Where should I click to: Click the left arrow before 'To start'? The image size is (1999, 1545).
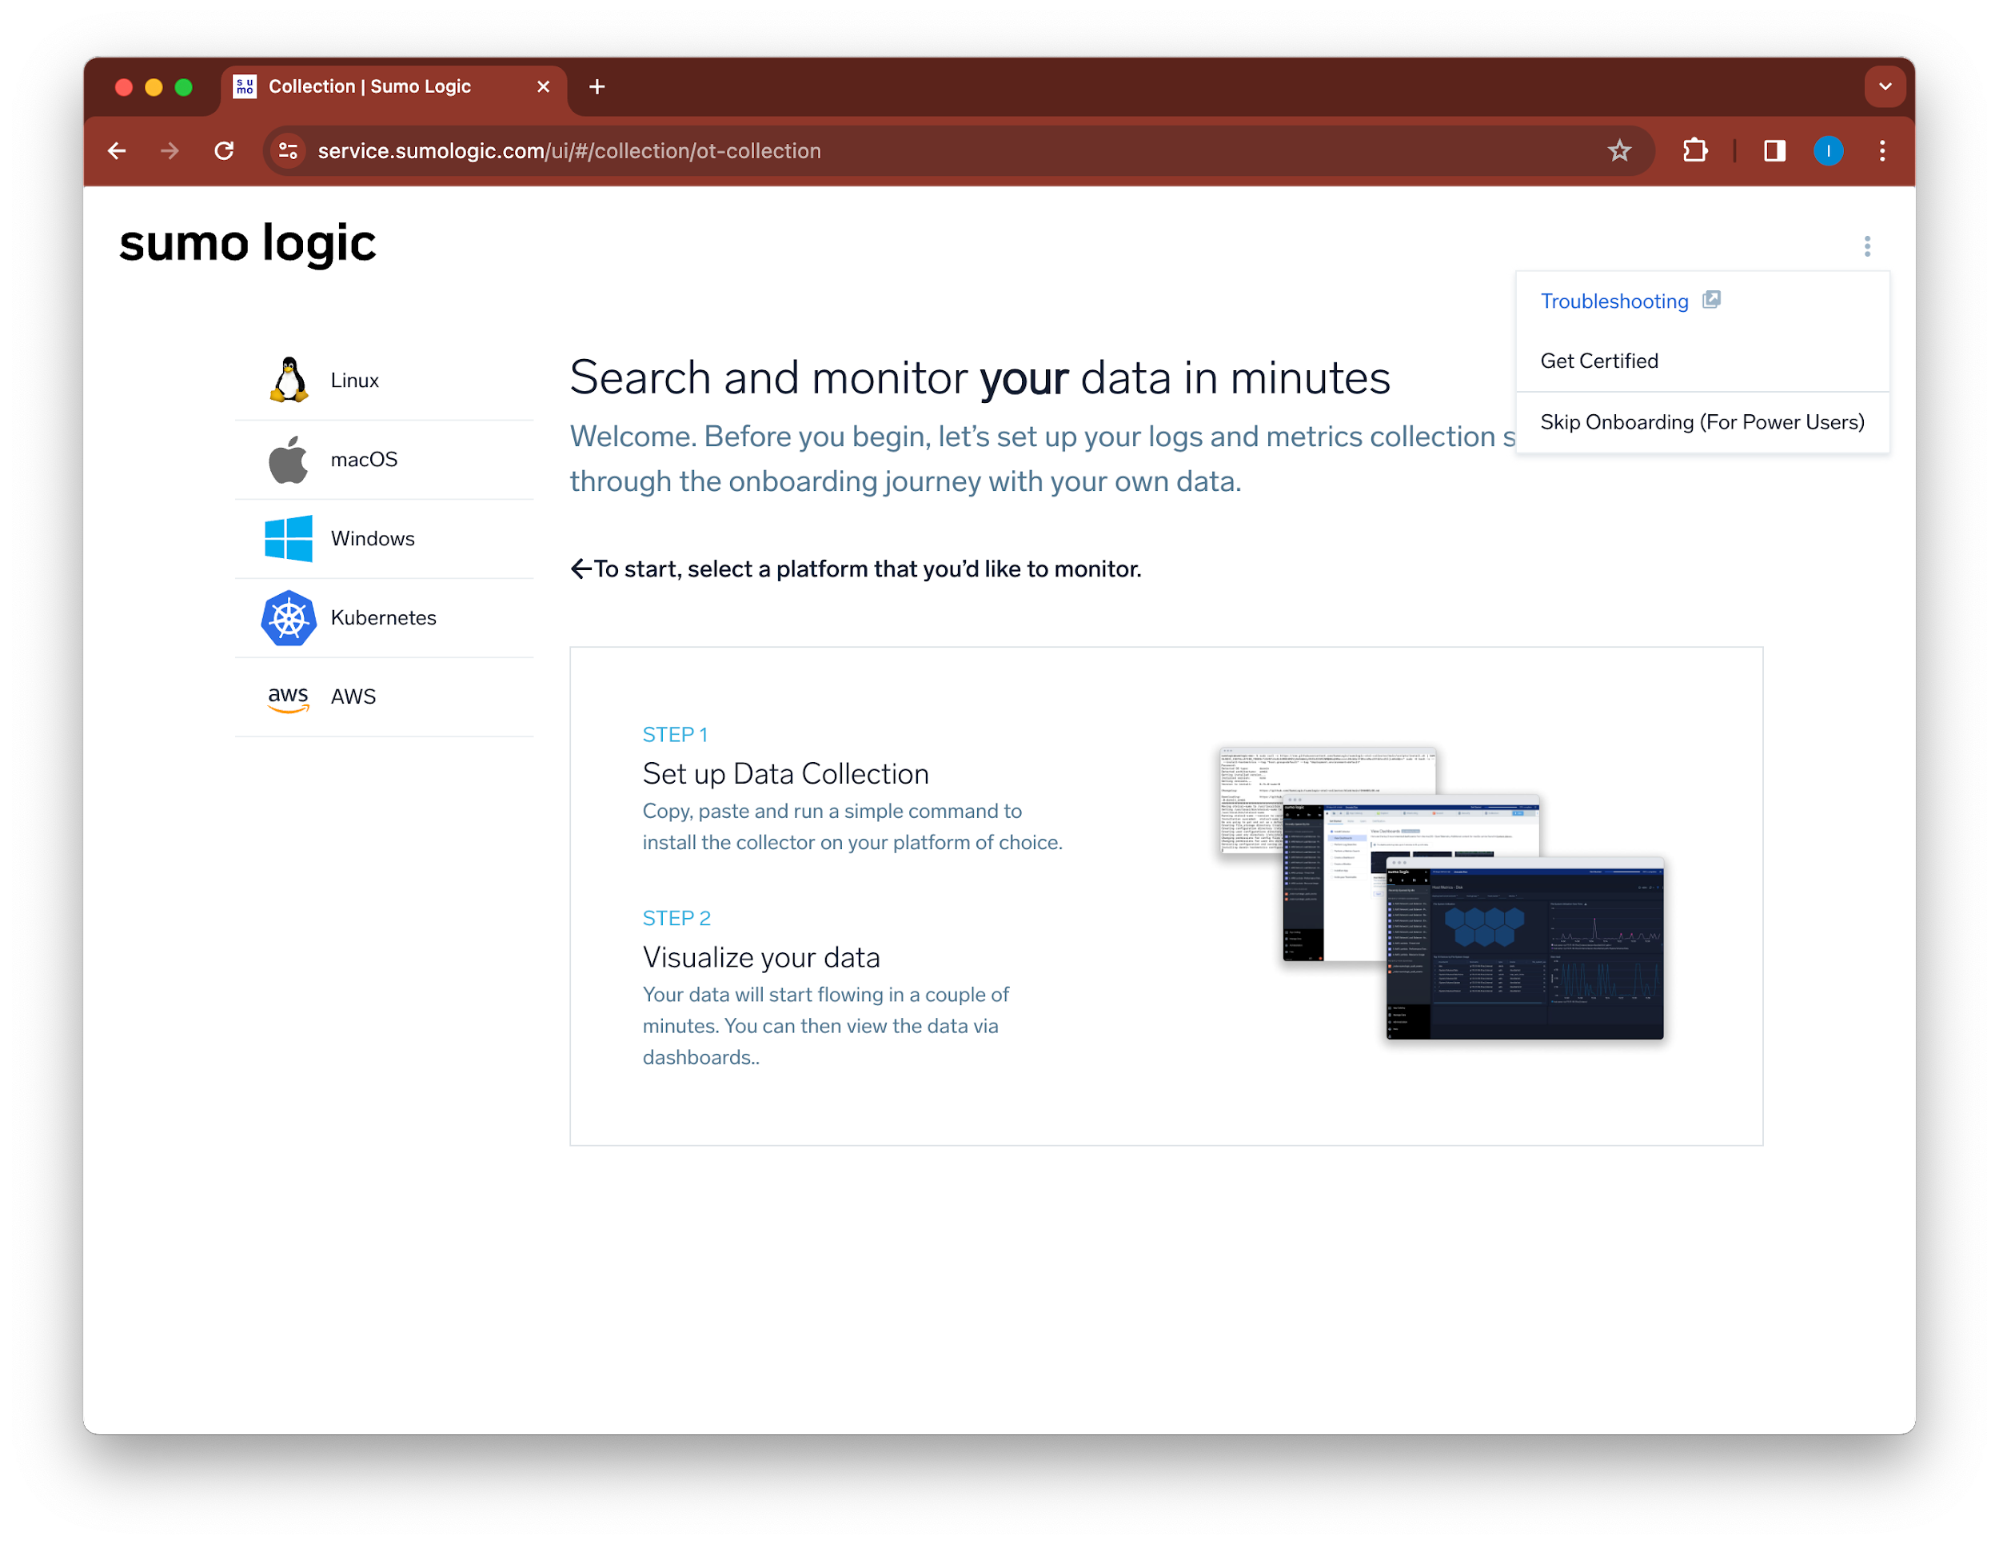(x=581, y=569)
